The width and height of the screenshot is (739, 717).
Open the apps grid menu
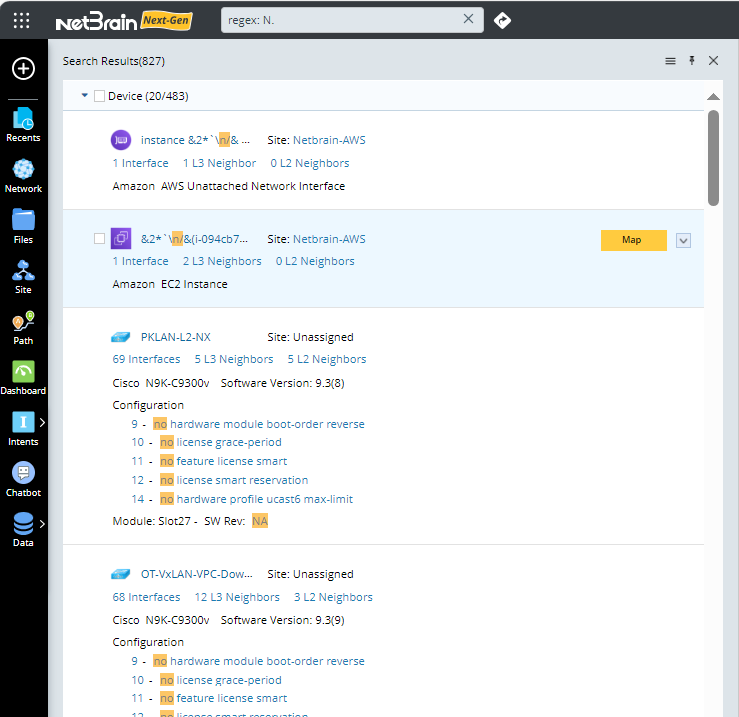coord(21,20)
